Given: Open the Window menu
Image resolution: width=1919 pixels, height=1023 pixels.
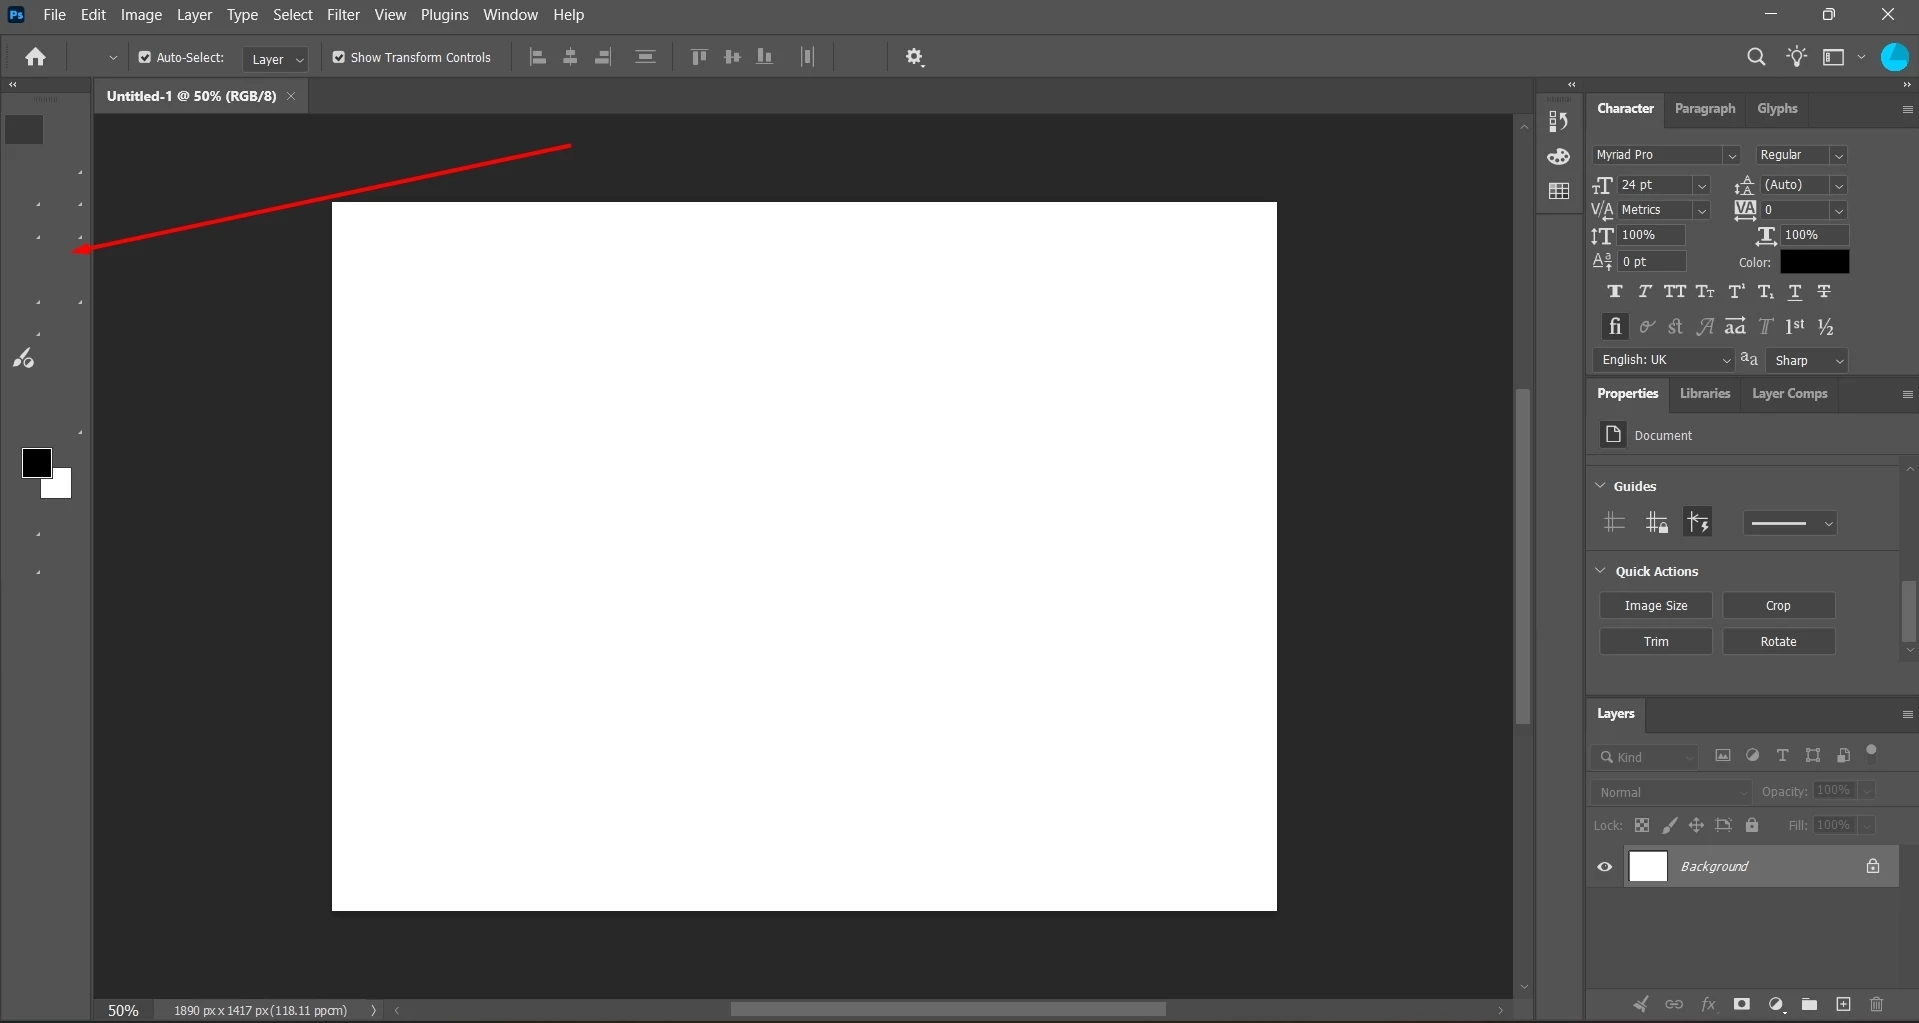Looking at the screenshot, I should [510, 15].
